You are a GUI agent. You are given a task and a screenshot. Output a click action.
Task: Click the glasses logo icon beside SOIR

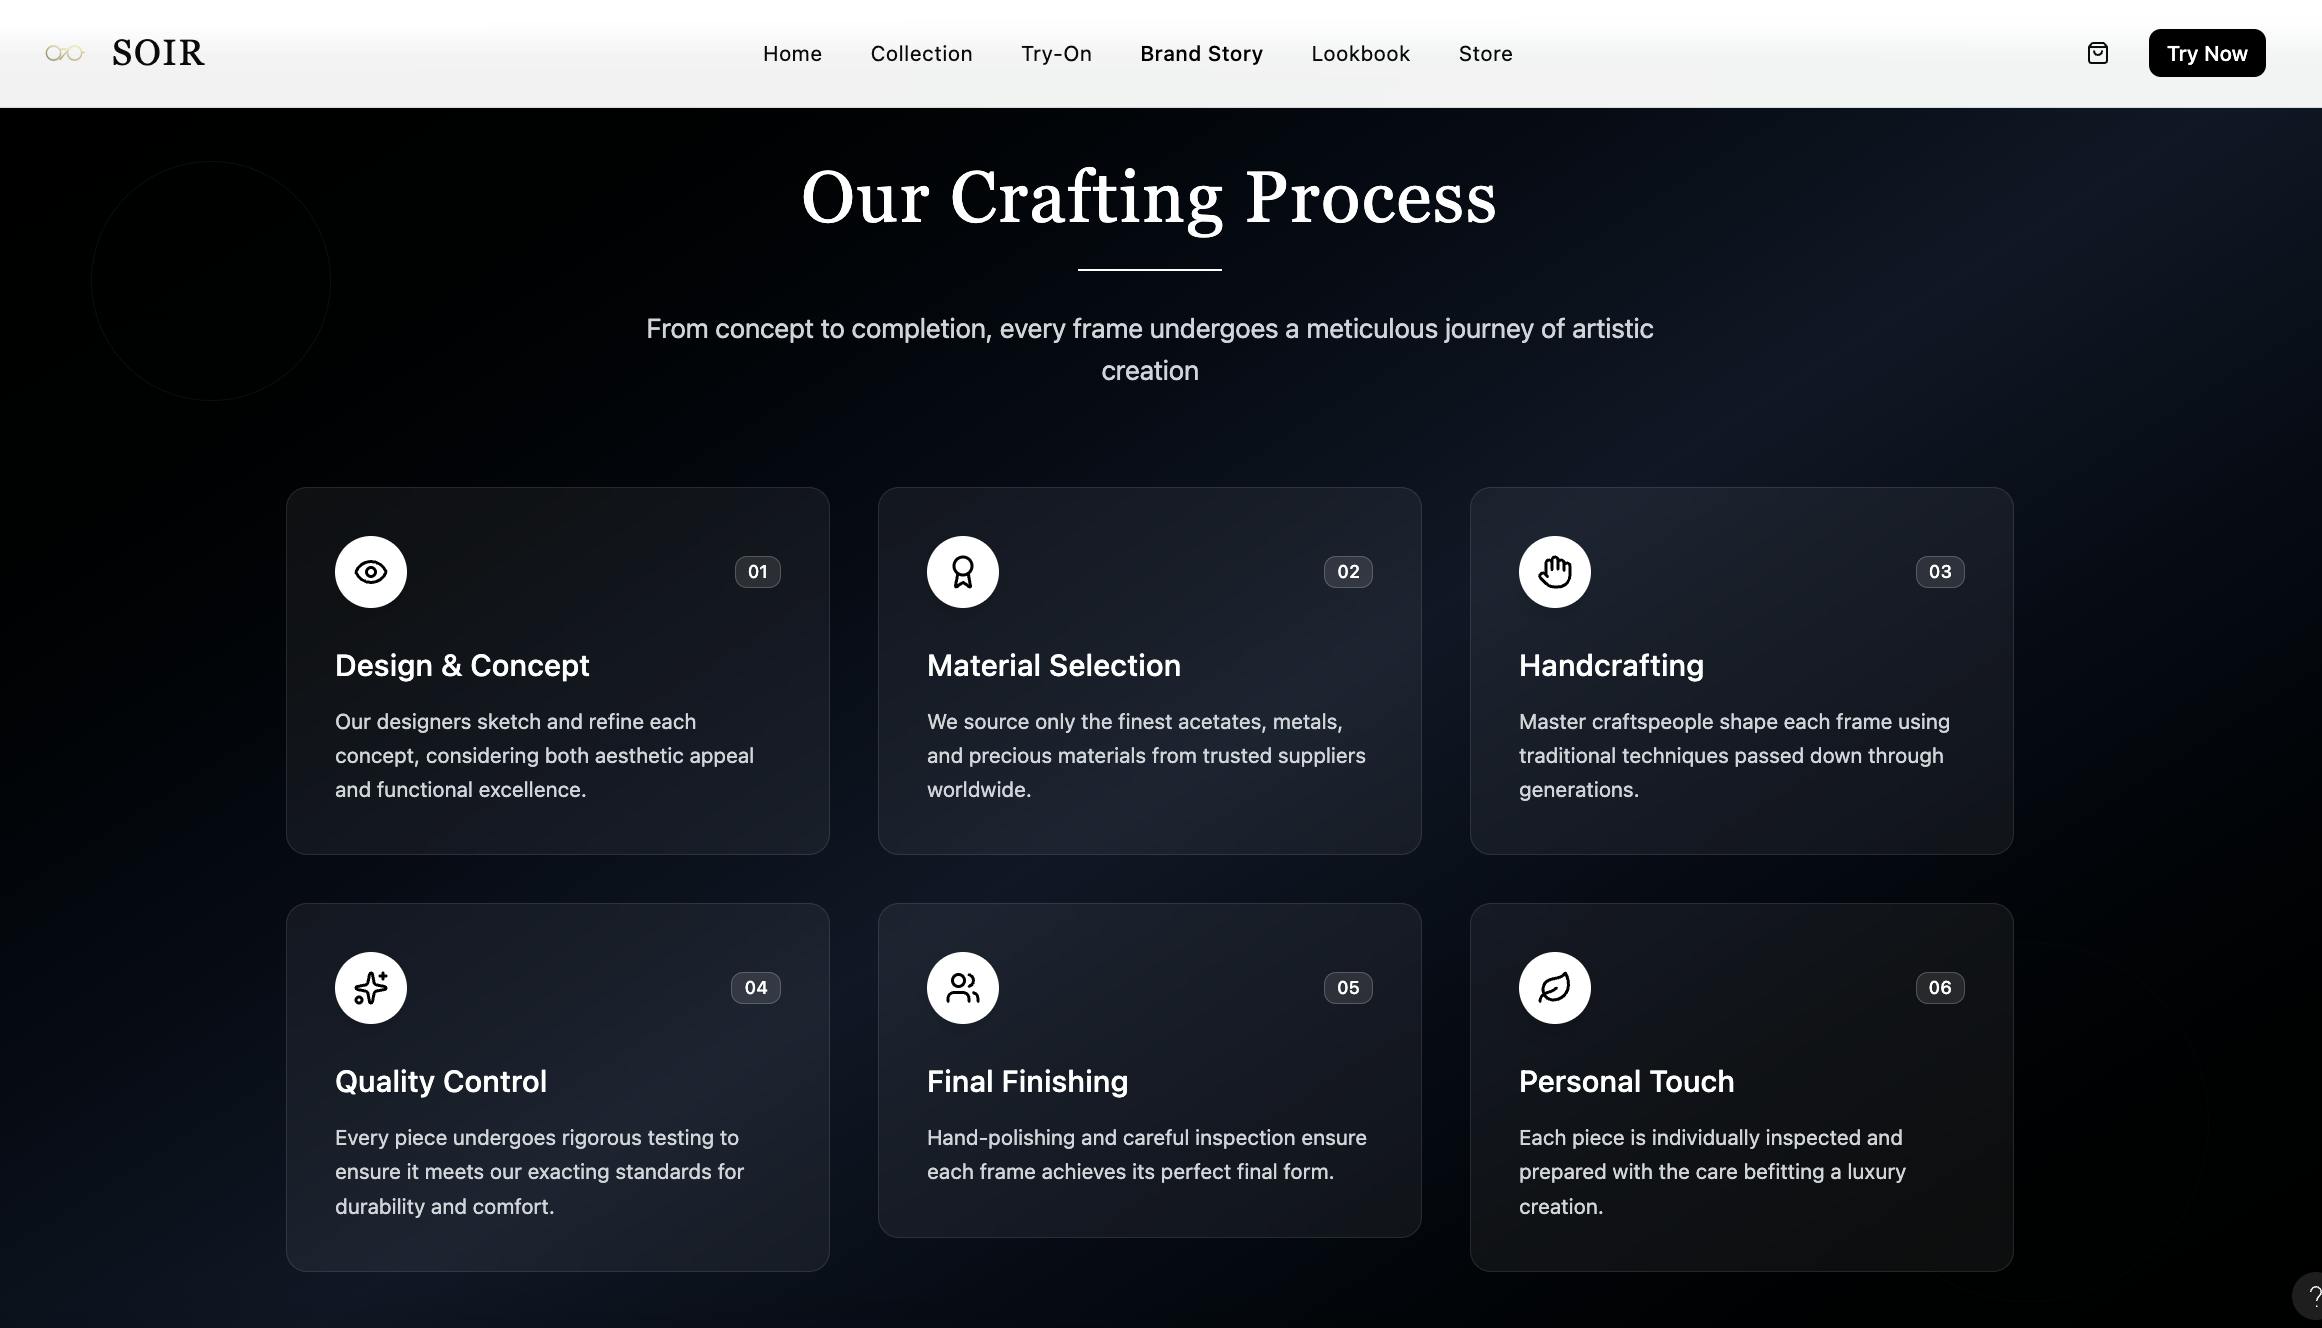tap(65, 53)
